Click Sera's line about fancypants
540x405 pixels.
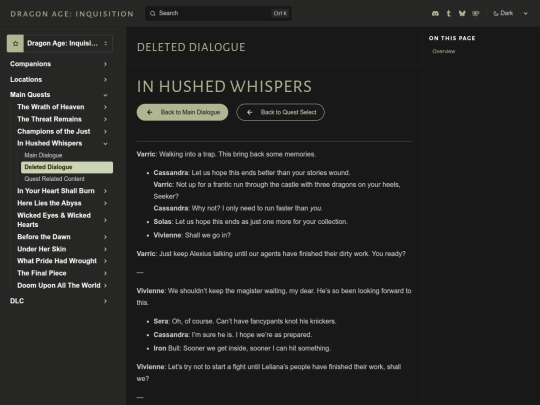click(x=245, y=321)
